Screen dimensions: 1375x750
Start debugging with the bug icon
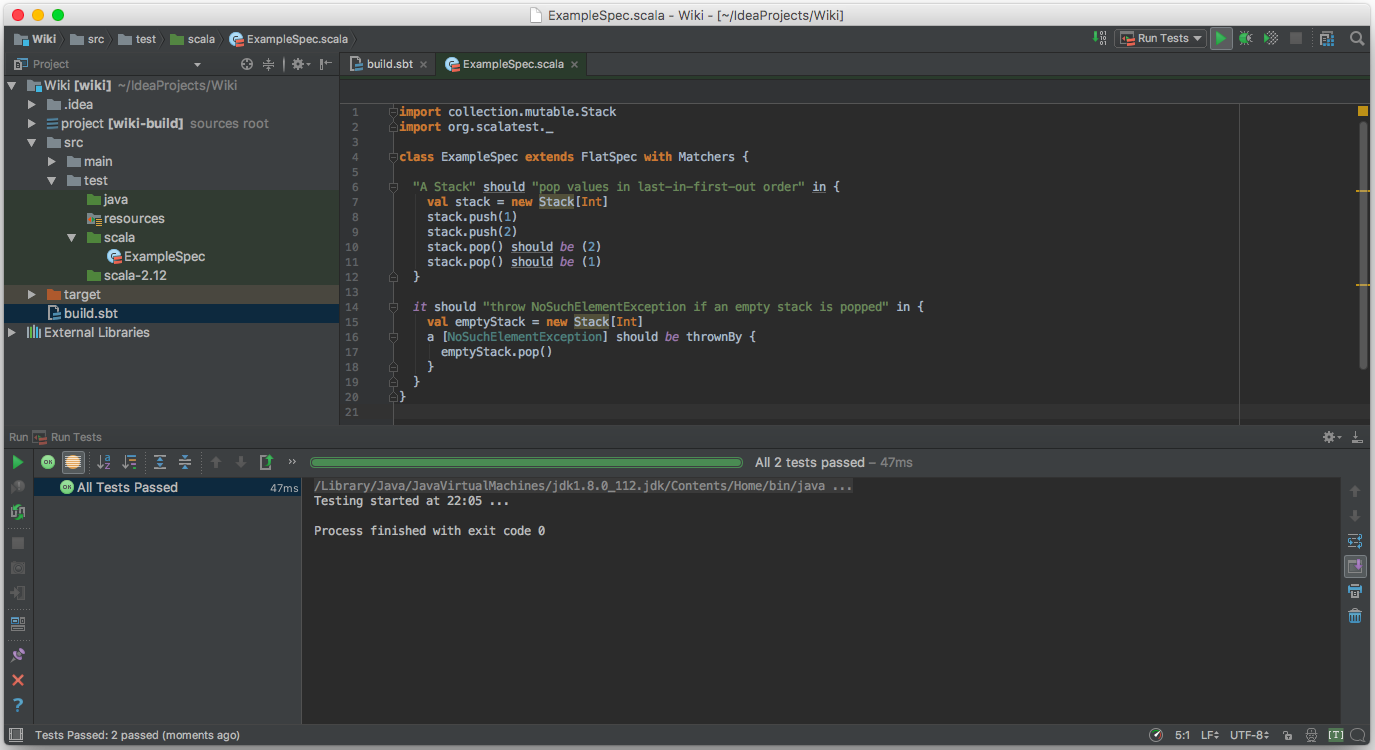[x=1245, y=38]
